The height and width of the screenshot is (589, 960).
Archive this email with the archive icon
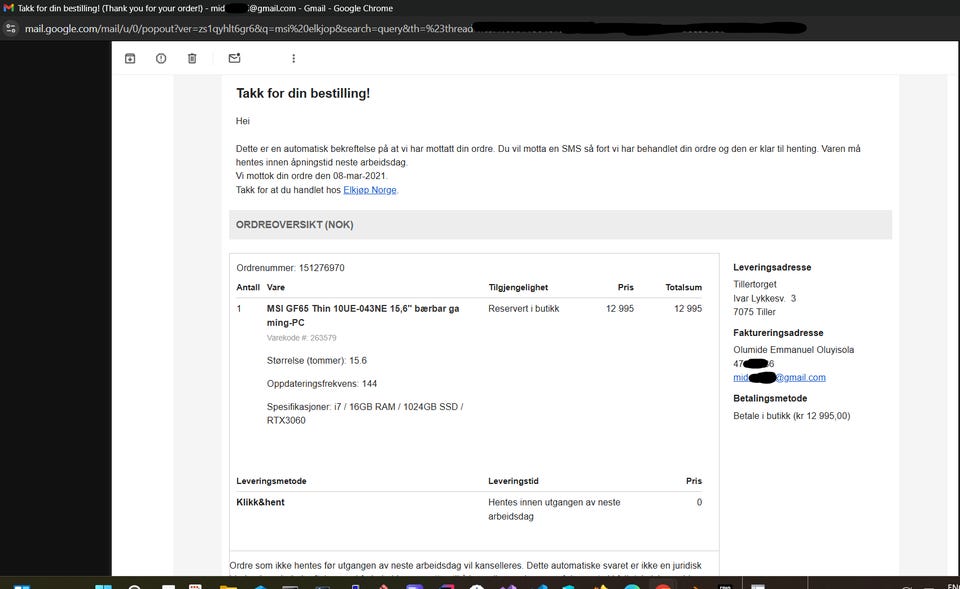tap(130, 58)
